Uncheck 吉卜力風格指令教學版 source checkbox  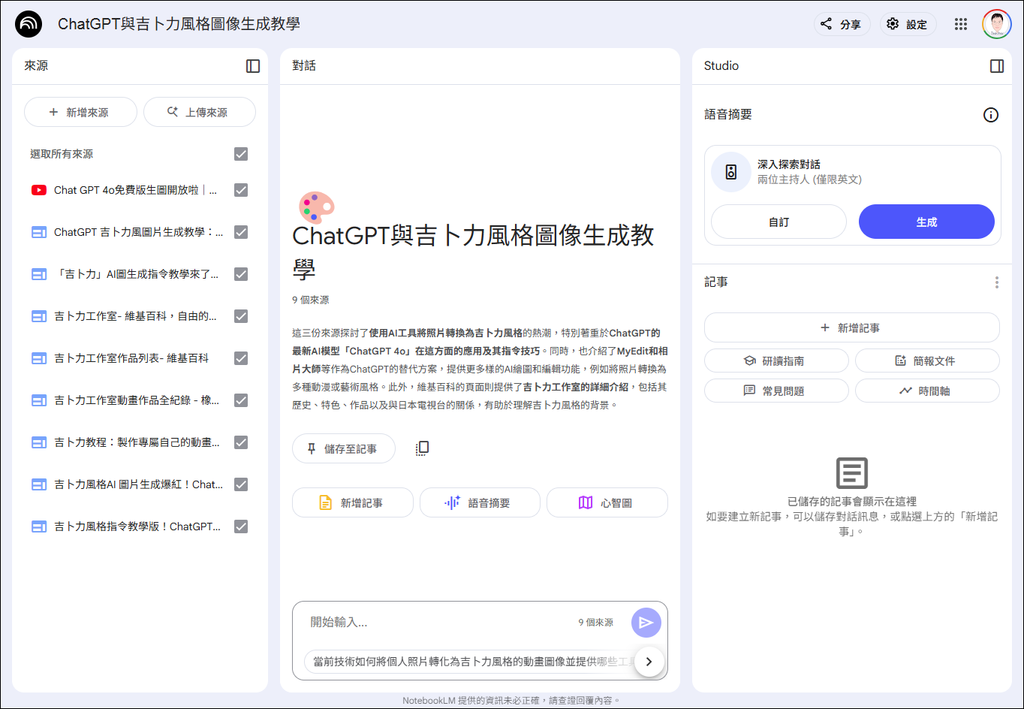pos(241,526)
